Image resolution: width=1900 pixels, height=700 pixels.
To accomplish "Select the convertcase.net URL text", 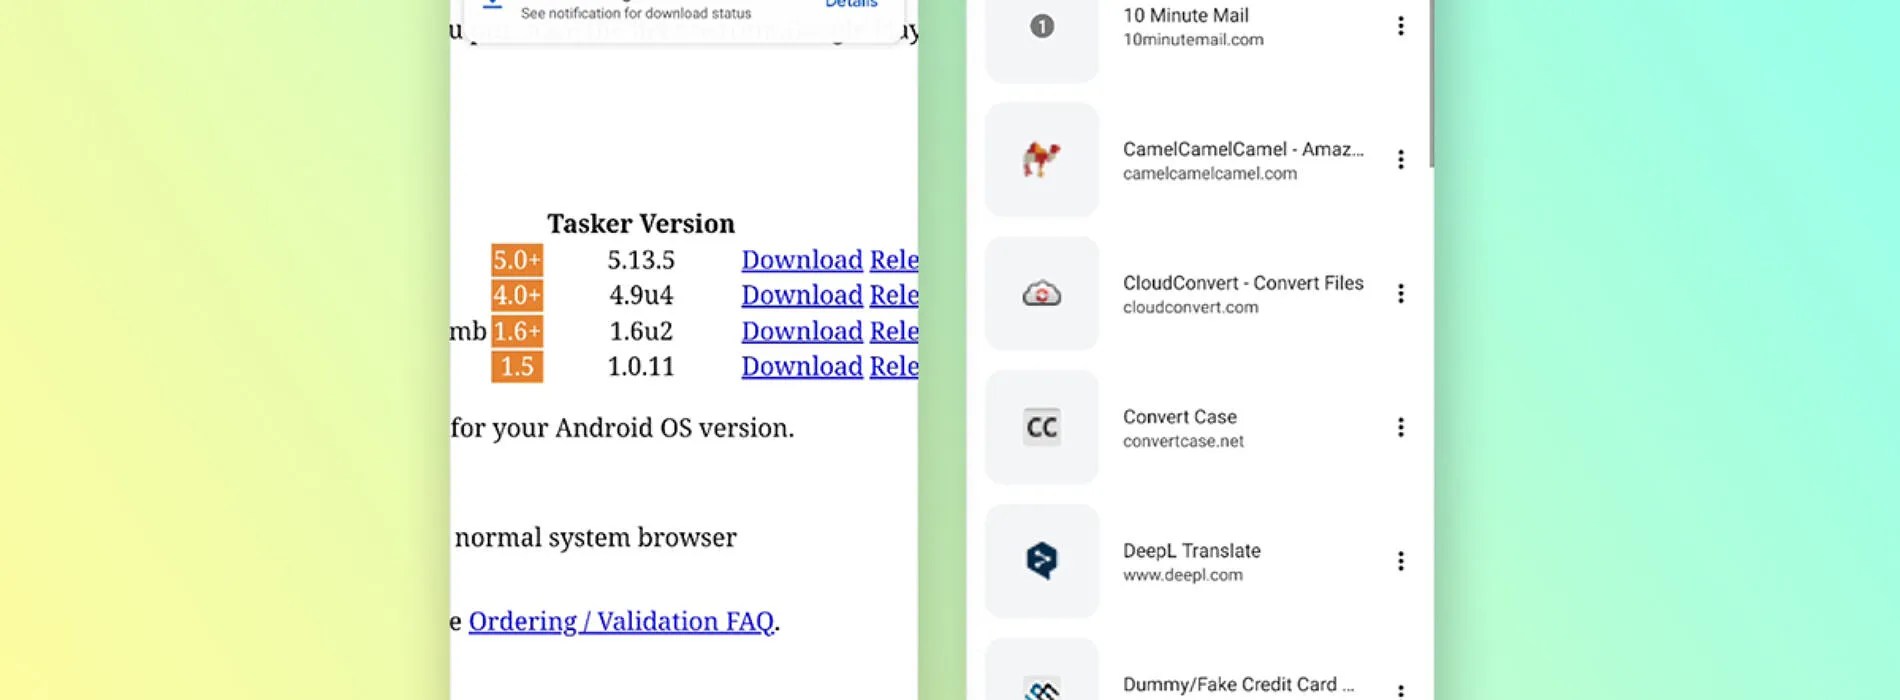I will (1183, 442).
